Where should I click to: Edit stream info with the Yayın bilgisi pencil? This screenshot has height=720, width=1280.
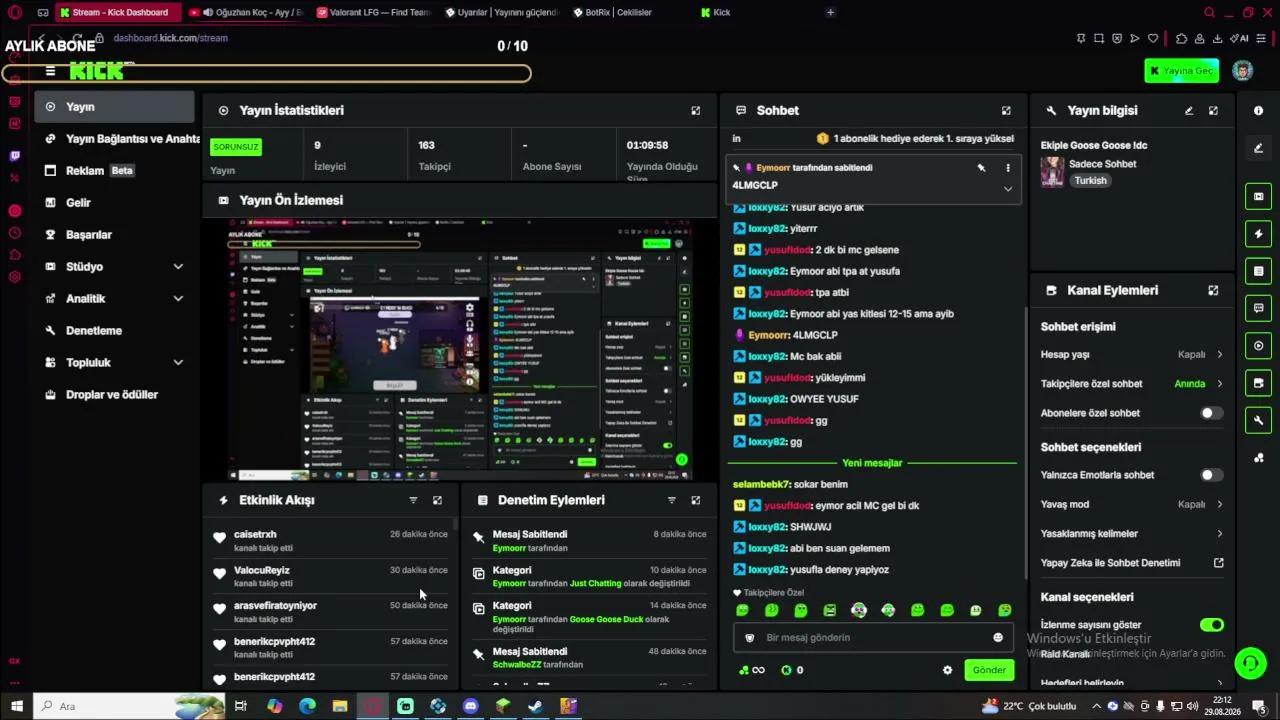1189,111
